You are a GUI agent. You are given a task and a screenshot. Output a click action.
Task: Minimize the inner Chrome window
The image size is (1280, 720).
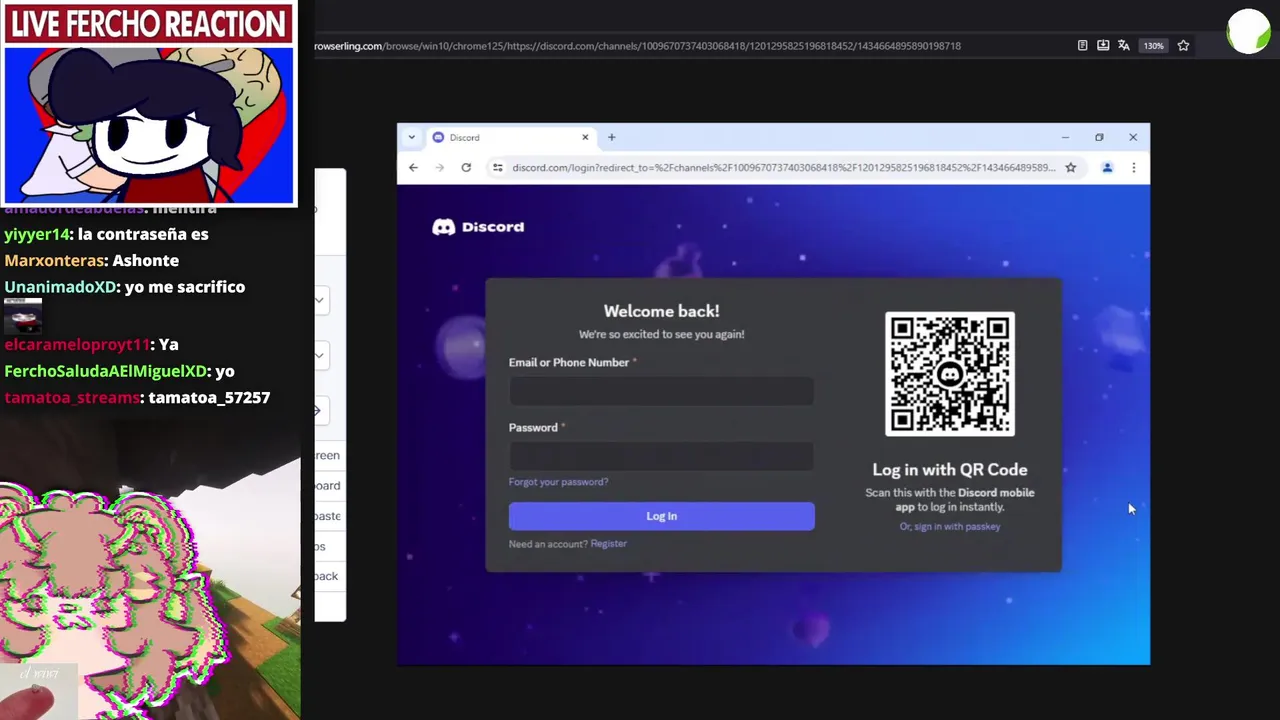[x=1065, y=137]
